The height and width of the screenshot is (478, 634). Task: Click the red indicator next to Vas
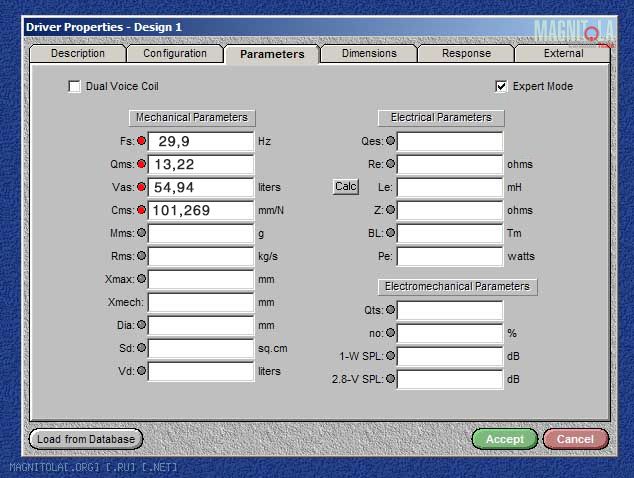[x=141, y=187]
